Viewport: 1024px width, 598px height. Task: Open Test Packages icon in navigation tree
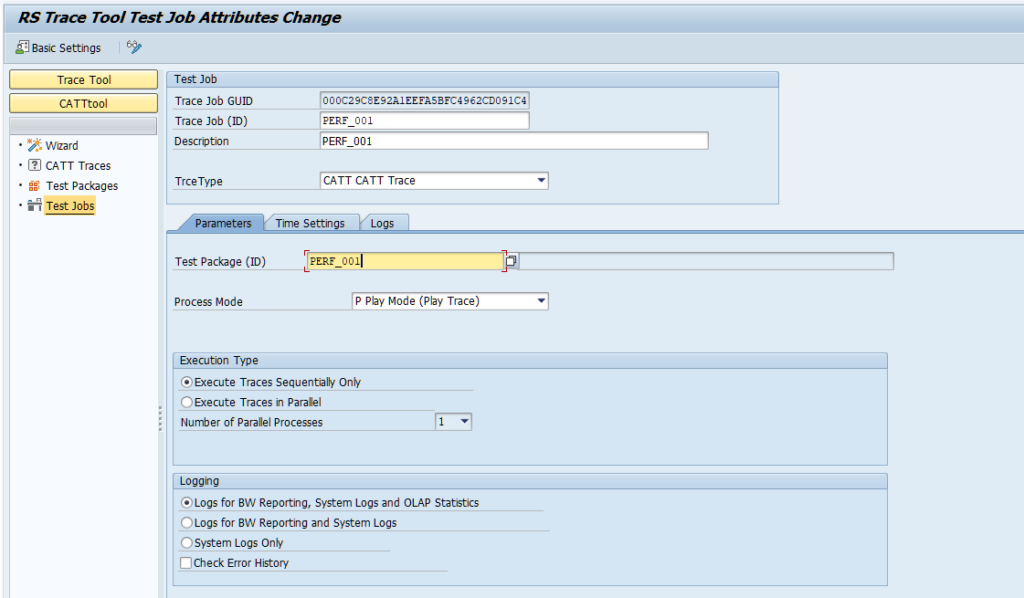35,186
